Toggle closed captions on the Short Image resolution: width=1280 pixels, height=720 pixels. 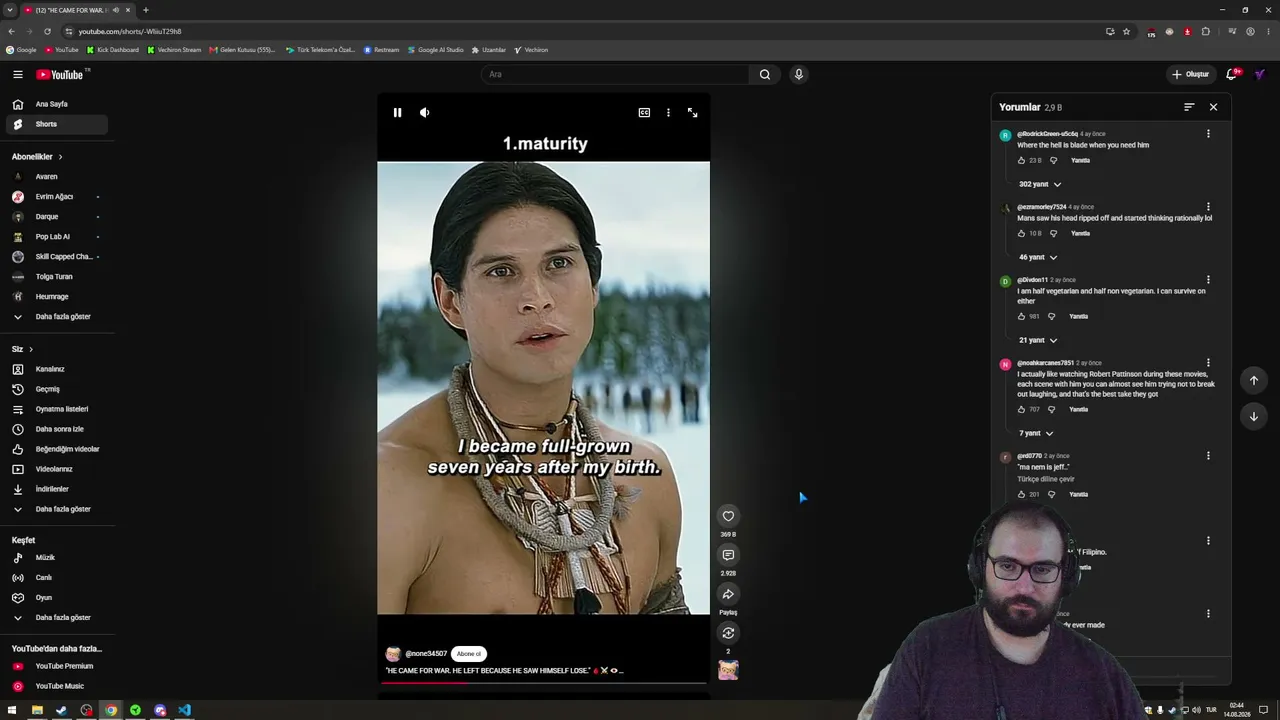[644, 113]
